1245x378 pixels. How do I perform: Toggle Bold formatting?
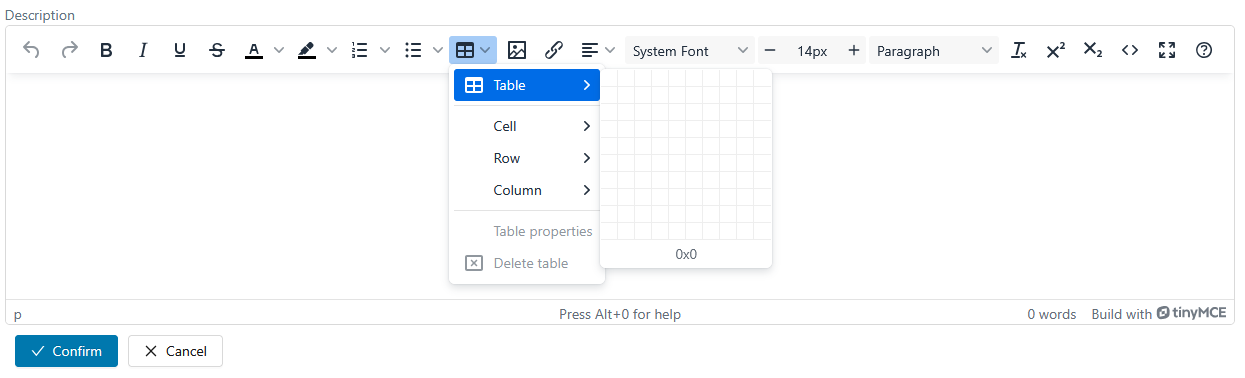tap(106, 50)
